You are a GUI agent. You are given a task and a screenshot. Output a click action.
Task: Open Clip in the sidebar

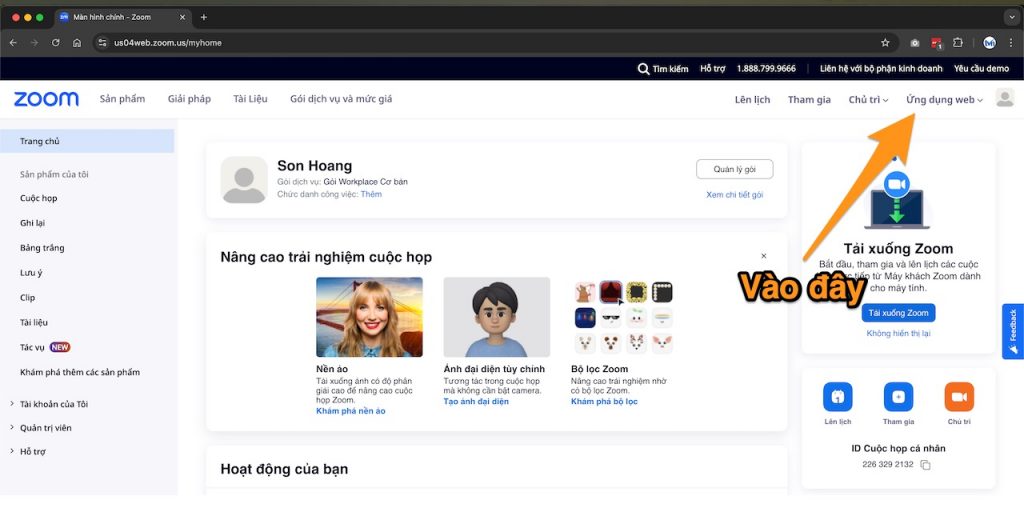click(x=27, y=297)
